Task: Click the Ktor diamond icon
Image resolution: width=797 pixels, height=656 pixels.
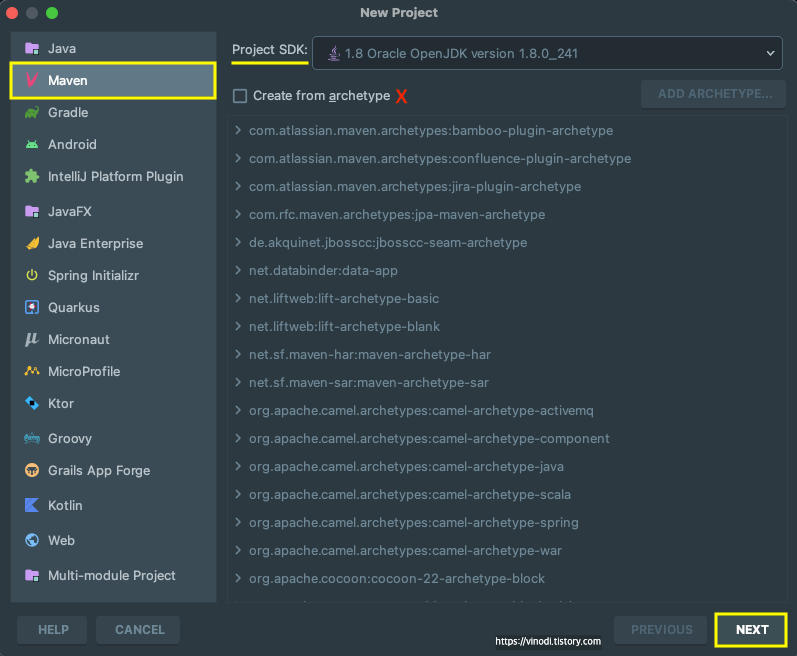Action: [x=32, y=403]
